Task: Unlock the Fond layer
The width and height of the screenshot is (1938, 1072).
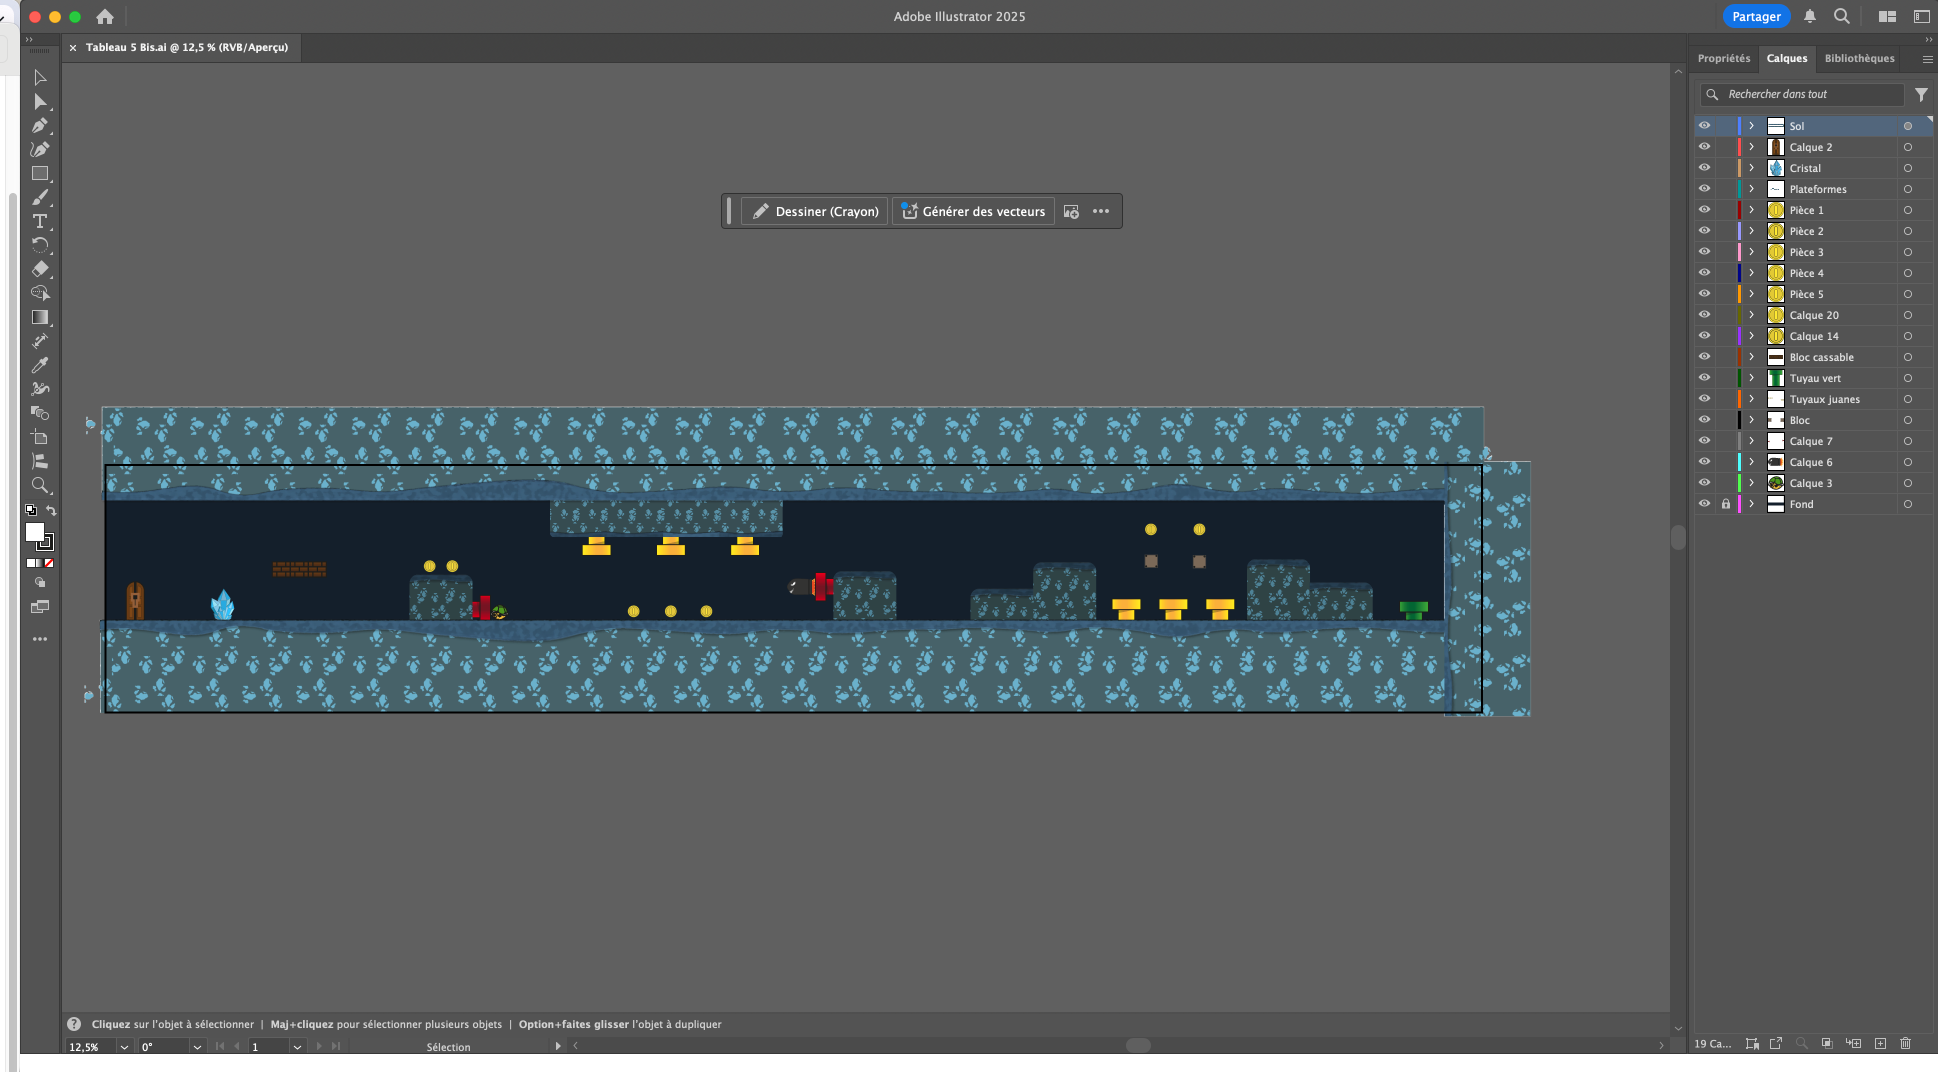Action: point(1725,504)
